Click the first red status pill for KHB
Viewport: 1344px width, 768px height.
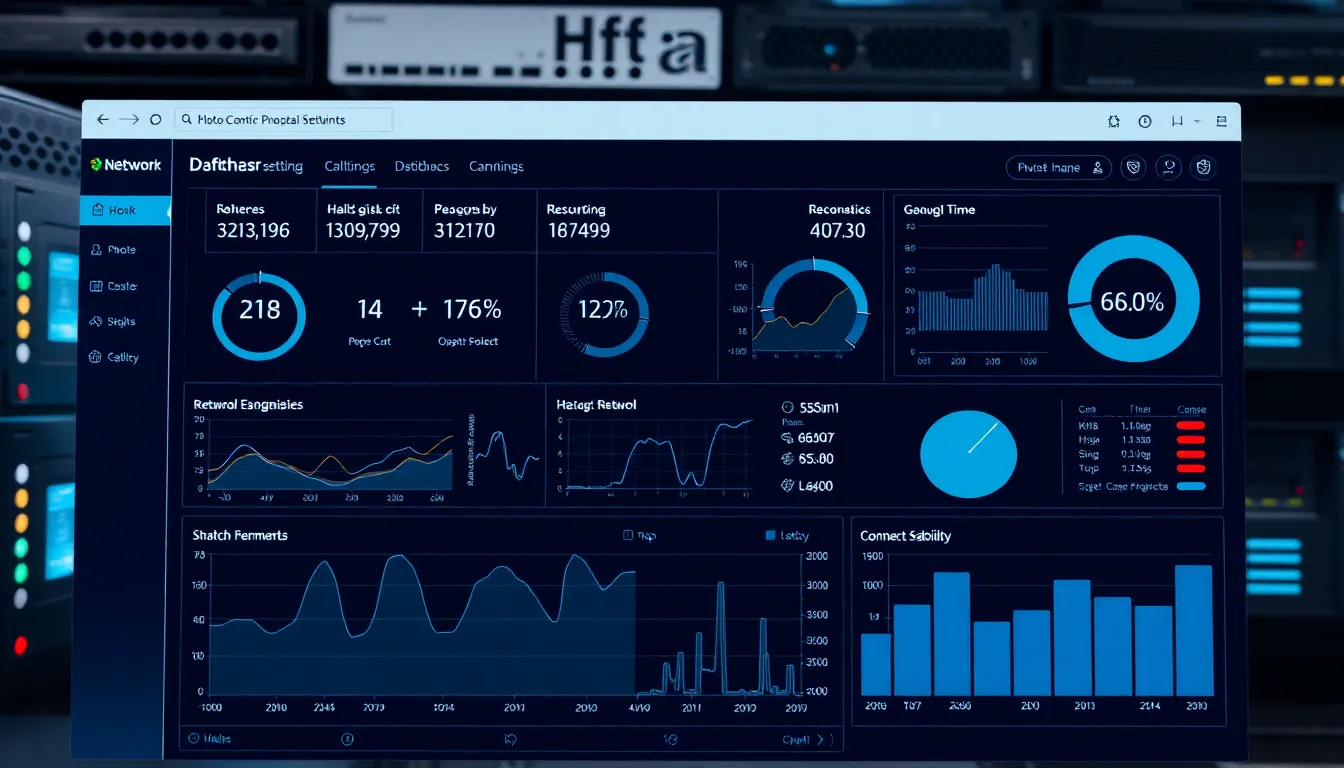pyautogui.click(x=1190, y=425)
